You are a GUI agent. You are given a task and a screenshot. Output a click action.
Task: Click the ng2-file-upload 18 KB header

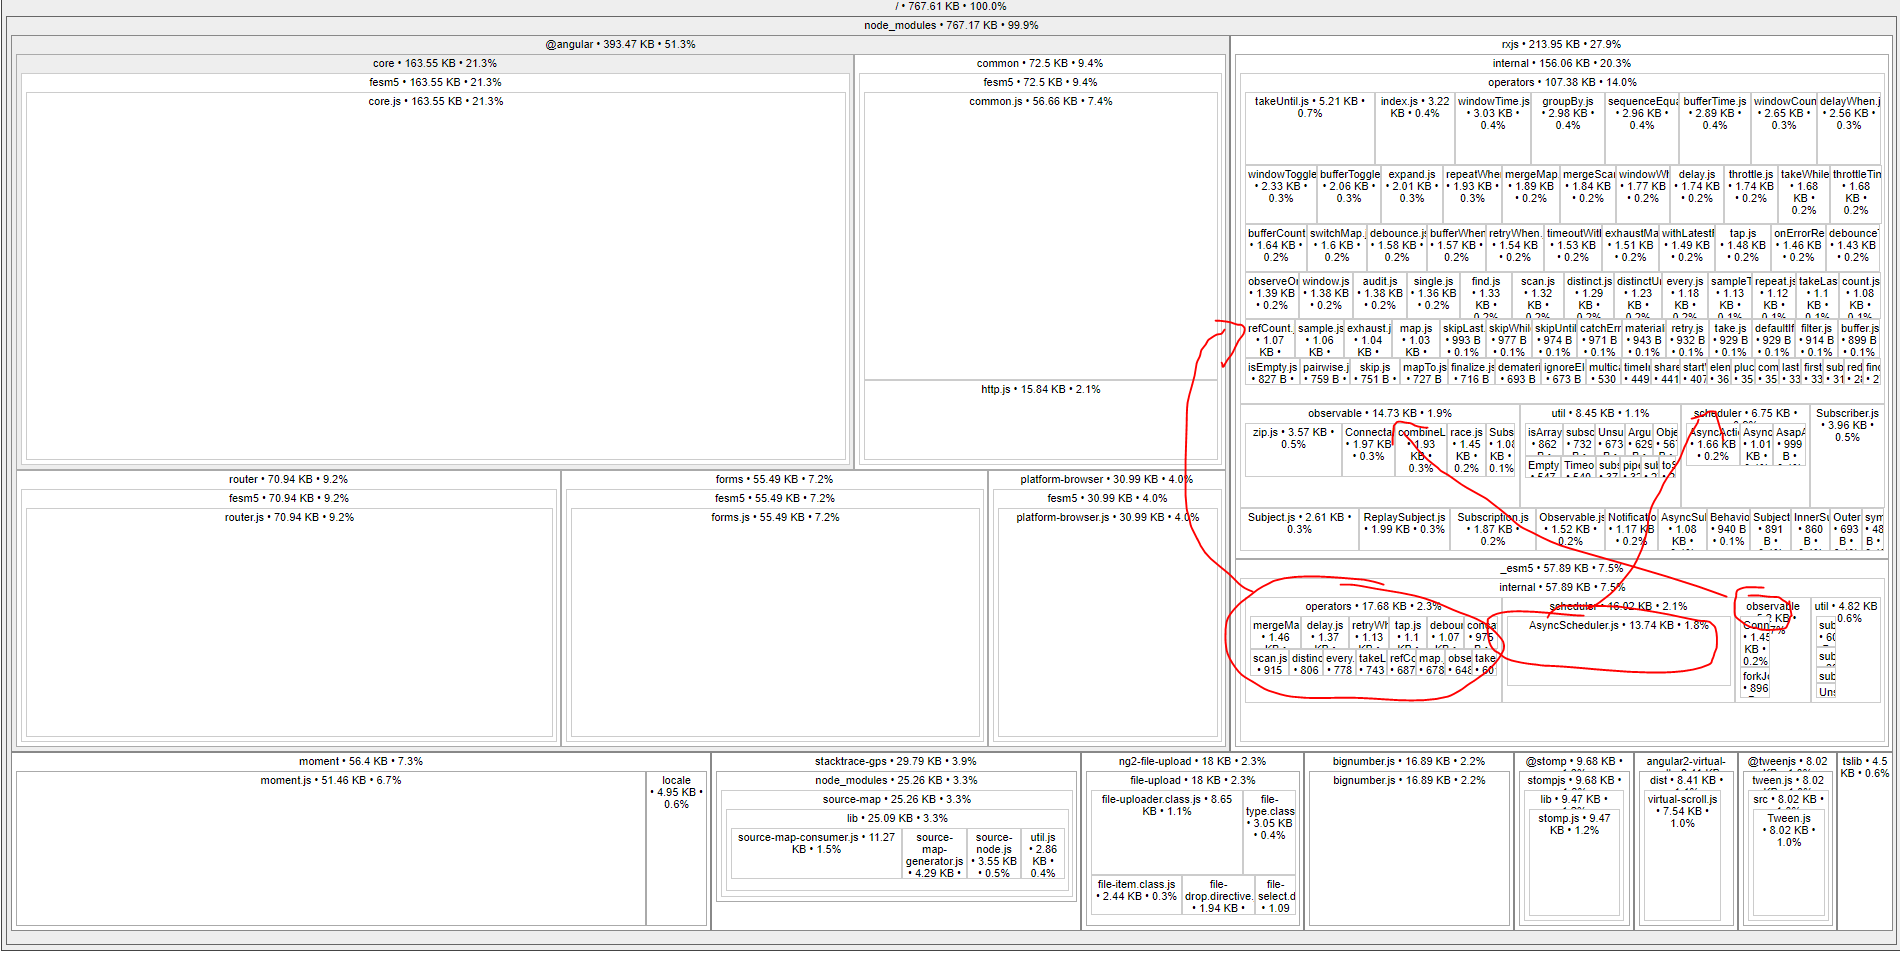1192,761
